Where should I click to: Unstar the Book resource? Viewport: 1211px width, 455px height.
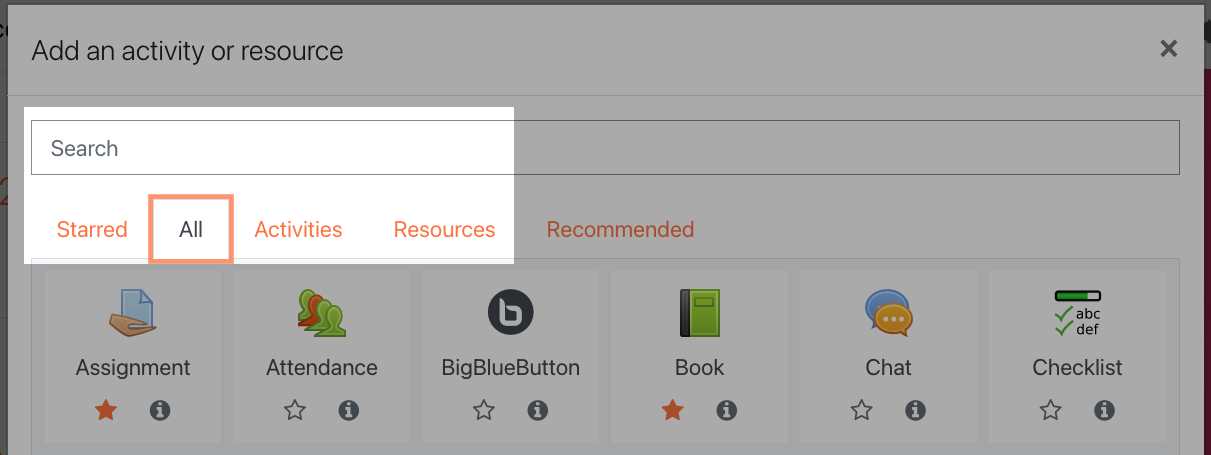point(673,410)
